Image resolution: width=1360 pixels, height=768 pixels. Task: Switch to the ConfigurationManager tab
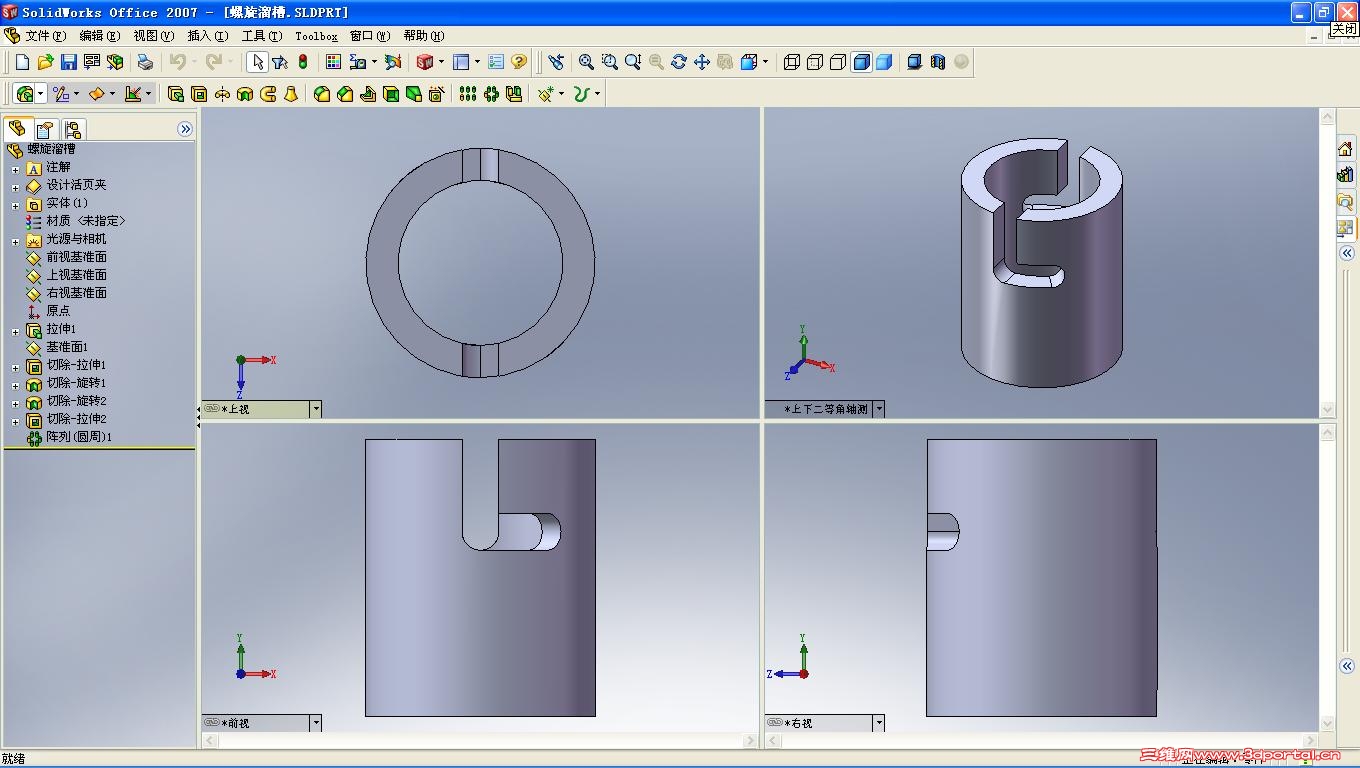[x=72, y=129]
